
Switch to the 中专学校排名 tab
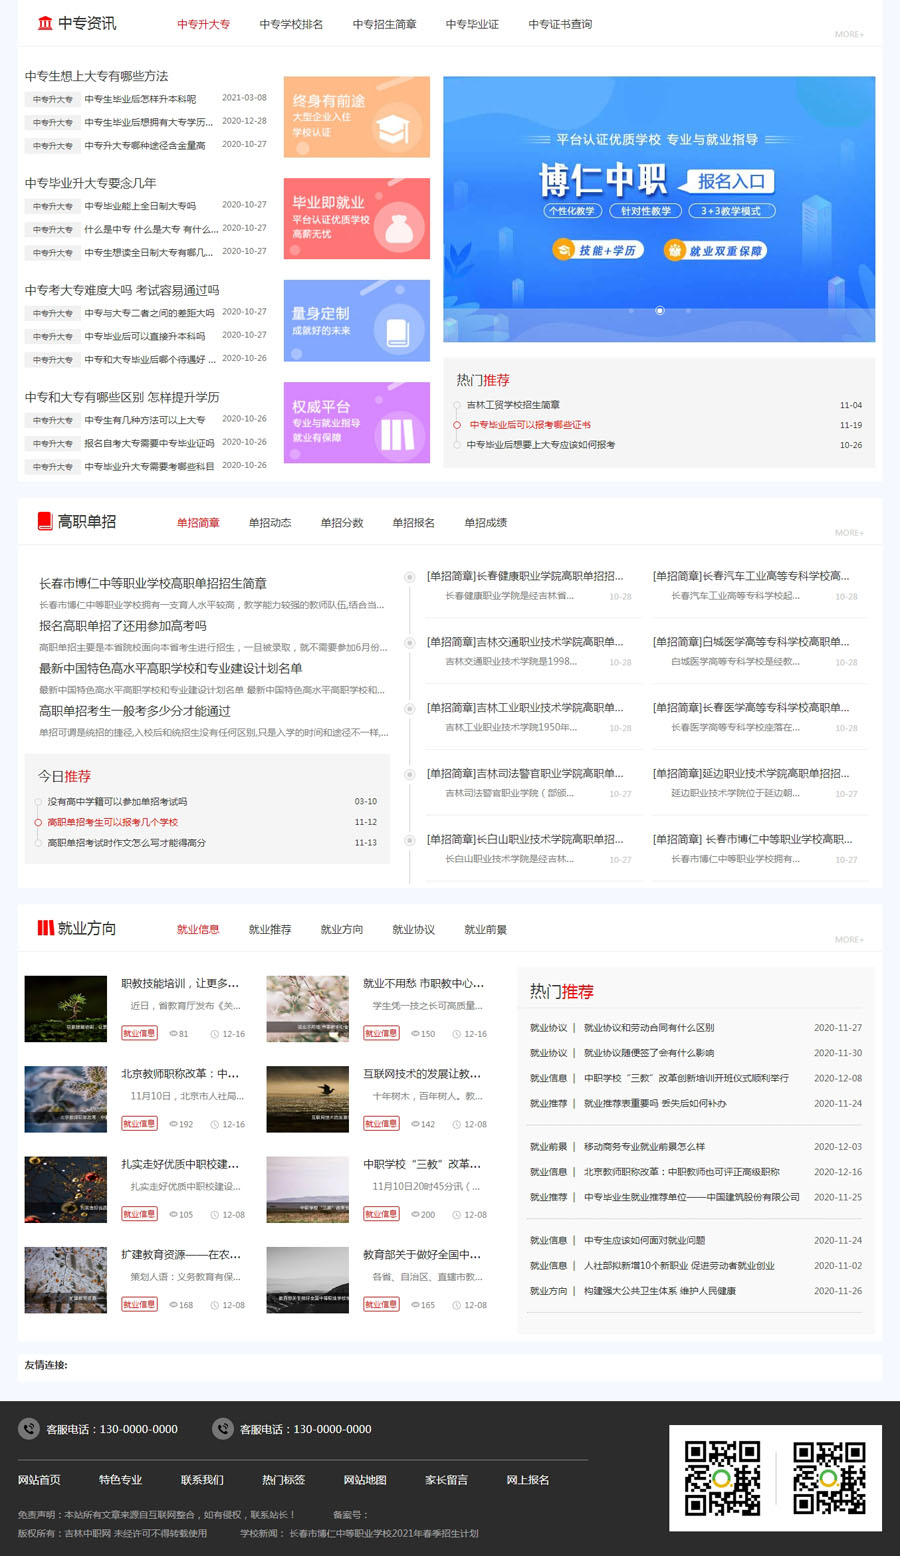point(291,24)
